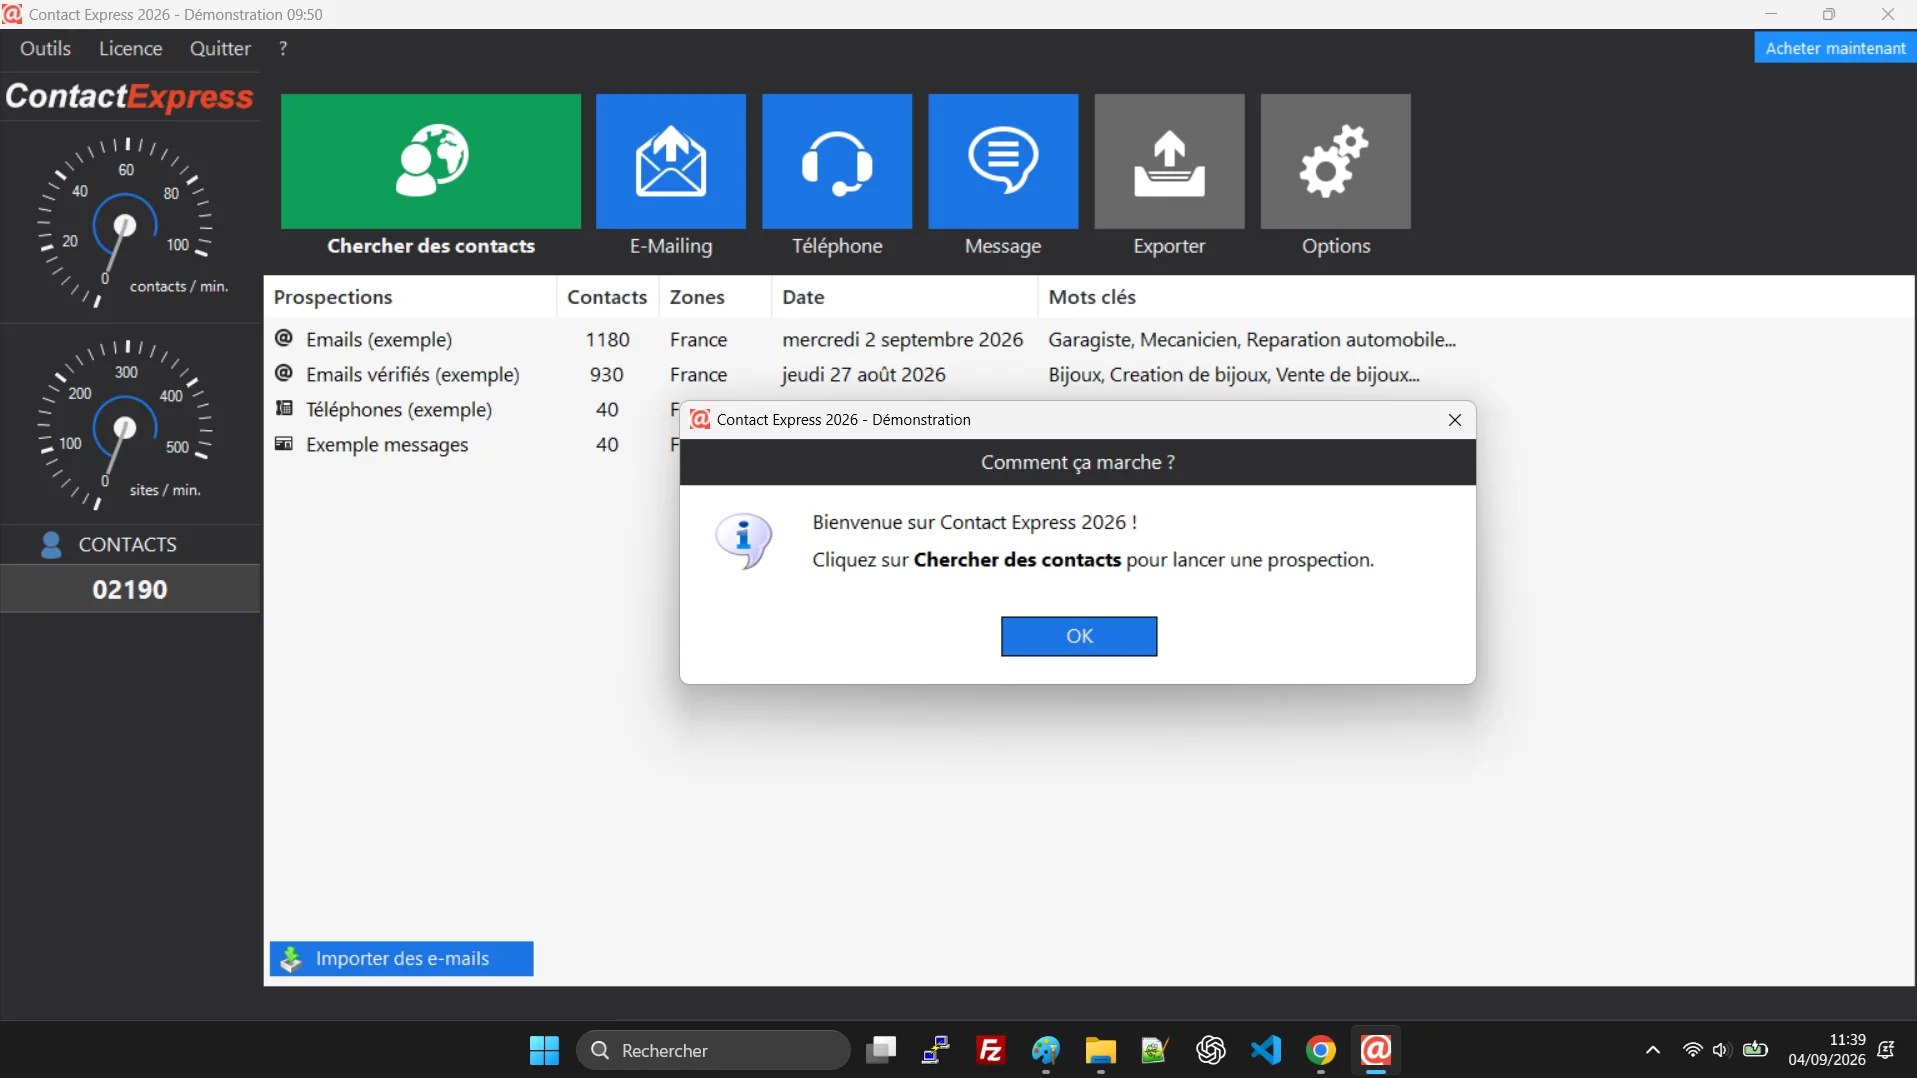Click the blue info bubble icon in dialog
1917x1078 pixels.
(x=744, y=540)
